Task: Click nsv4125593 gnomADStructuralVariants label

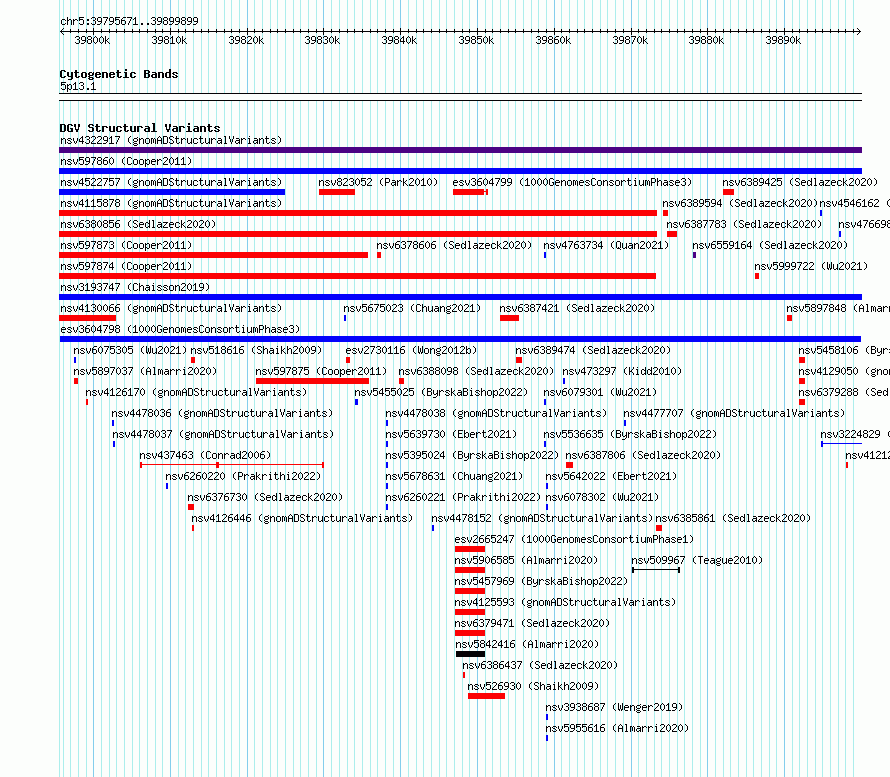Action: pyautogui.click(x=565, y=602)
